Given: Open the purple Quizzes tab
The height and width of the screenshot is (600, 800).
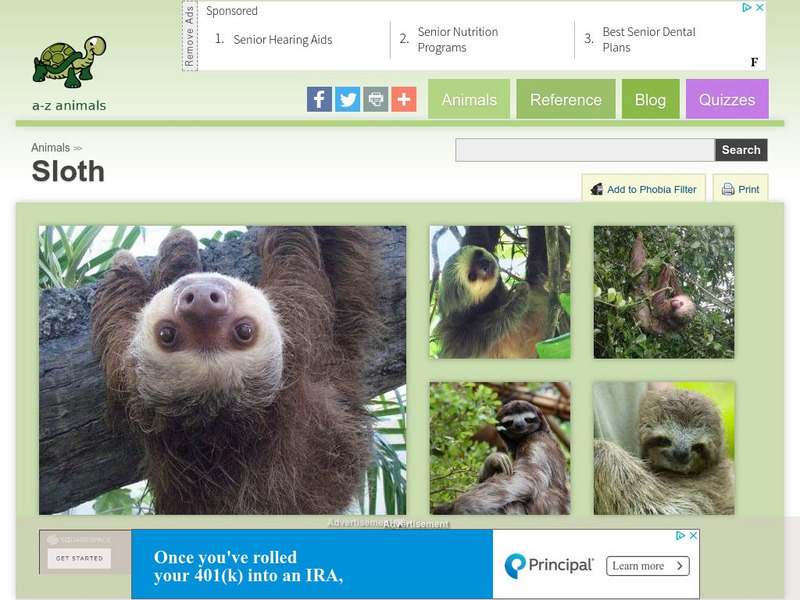Looking at the screenshot, I should (727, 99).
